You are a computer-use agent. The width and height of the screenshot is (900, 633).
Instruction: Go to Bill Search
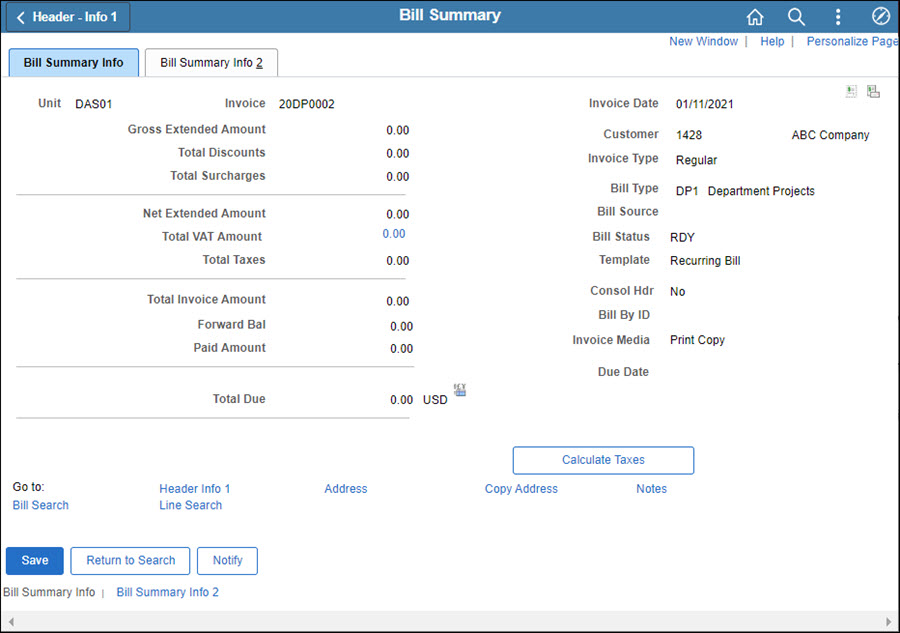click(40, 505)
